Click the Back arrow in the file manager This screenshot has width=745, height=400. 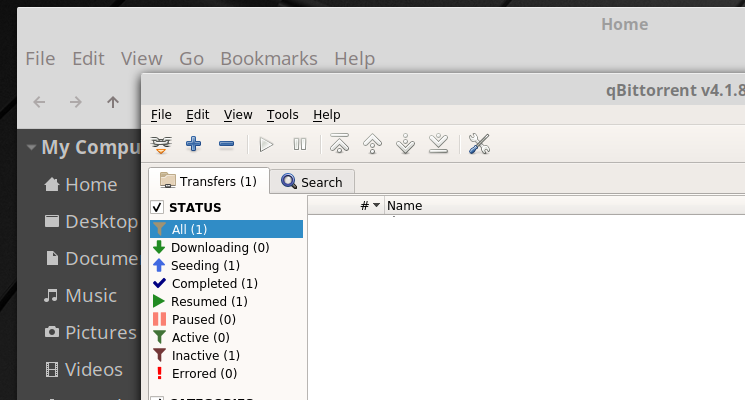[39, 102]
